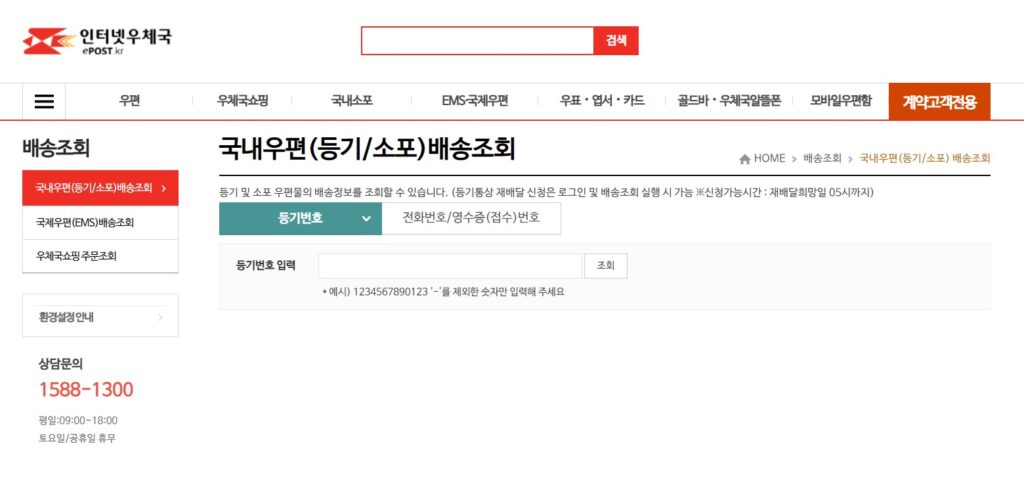1024x494 pixels.
Task: Select 국내우편(등기/소포)배송조회 in sidebar
Action: coord(100,188)
